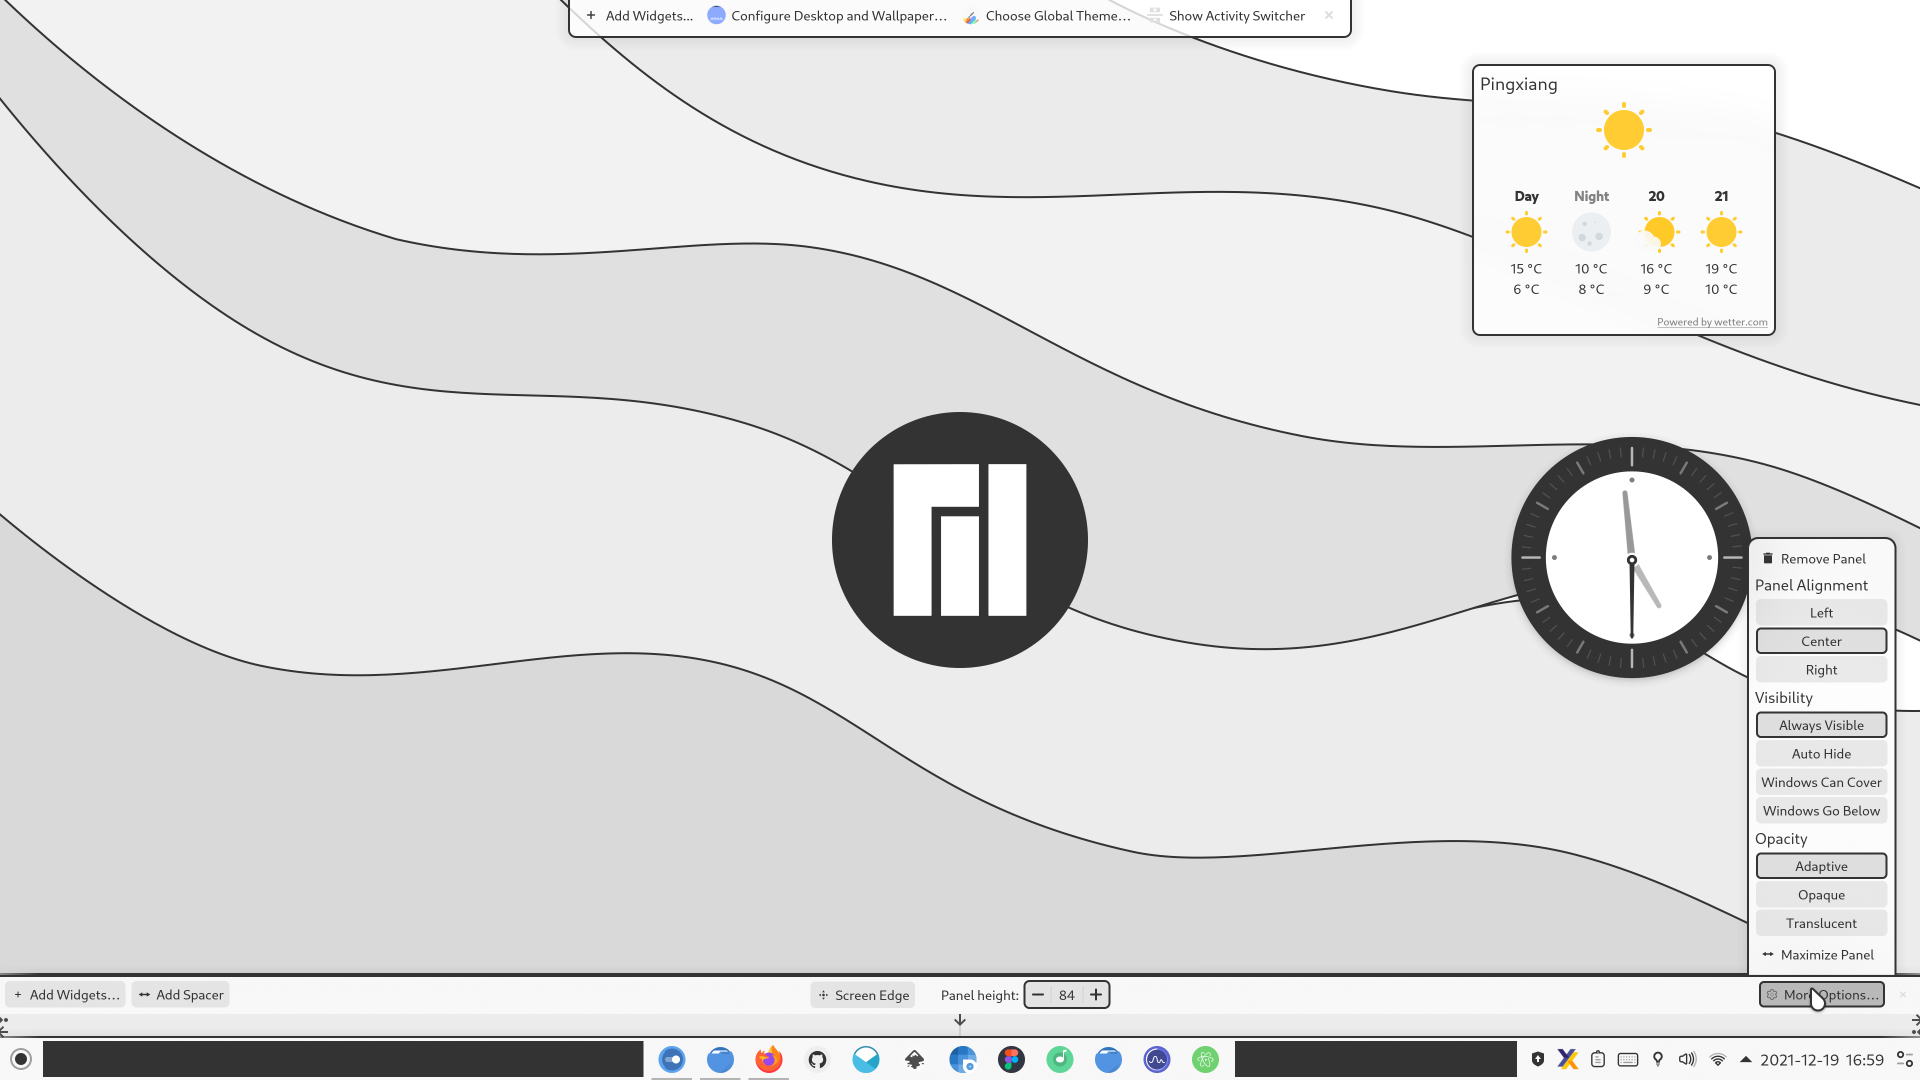Choose Windows Go Below visibility
Image resolution: width=1920 pixels, height=1080 pixels.
(x=1821, y=811)
